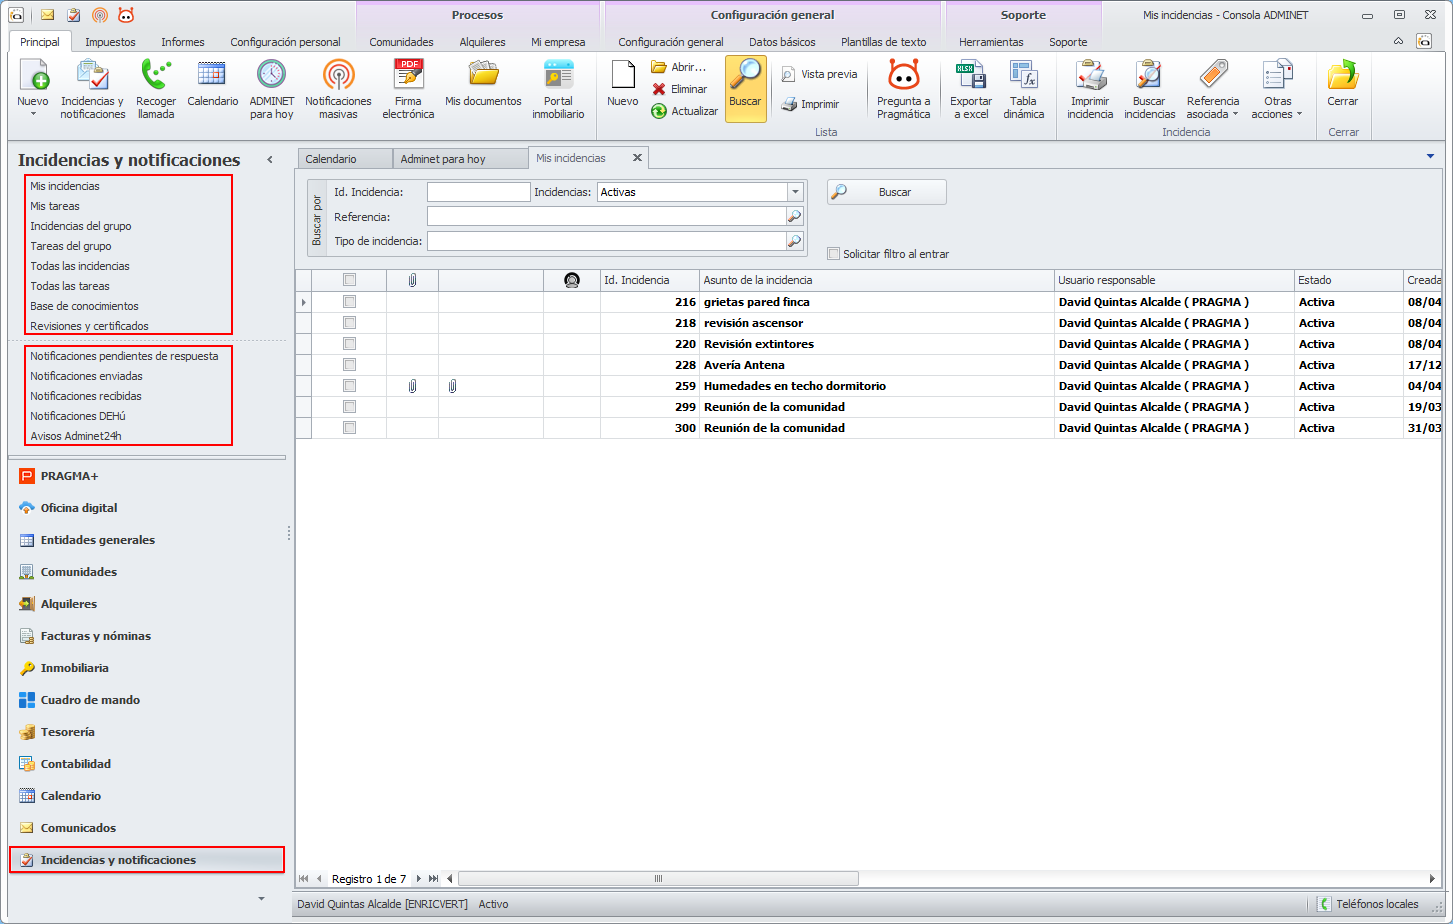The width and height of the screenshot is (1453, 924).
Task: Tick checkbox for Humedades en techo dormitorio row
Action: [x=349, y=386]
